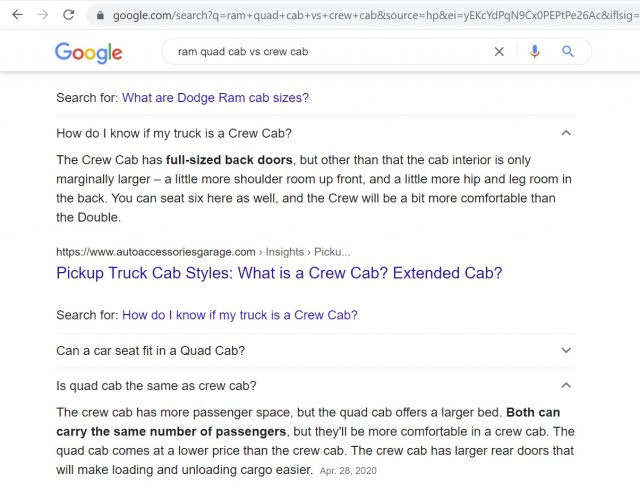The image size is (640, 491).
Task: Go back using the browser back arrow
Action: coord(18,15)
